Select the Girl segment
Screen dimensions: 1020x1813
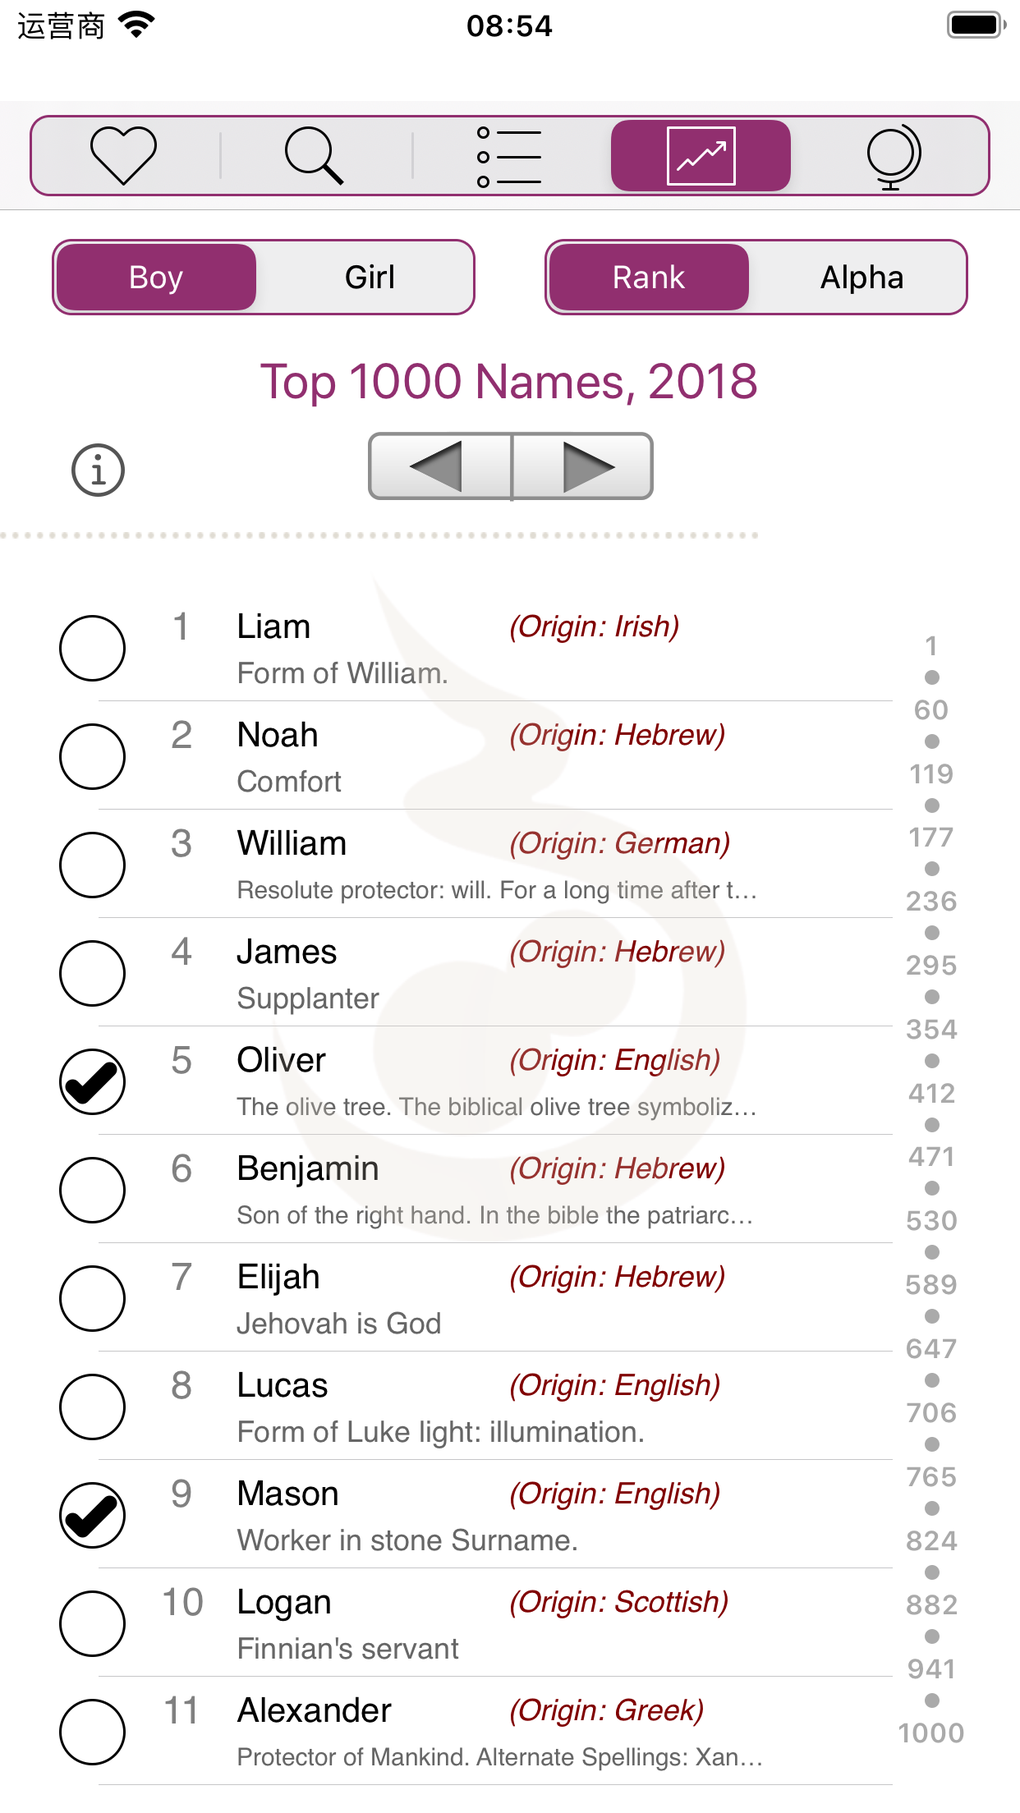point(369,277)
